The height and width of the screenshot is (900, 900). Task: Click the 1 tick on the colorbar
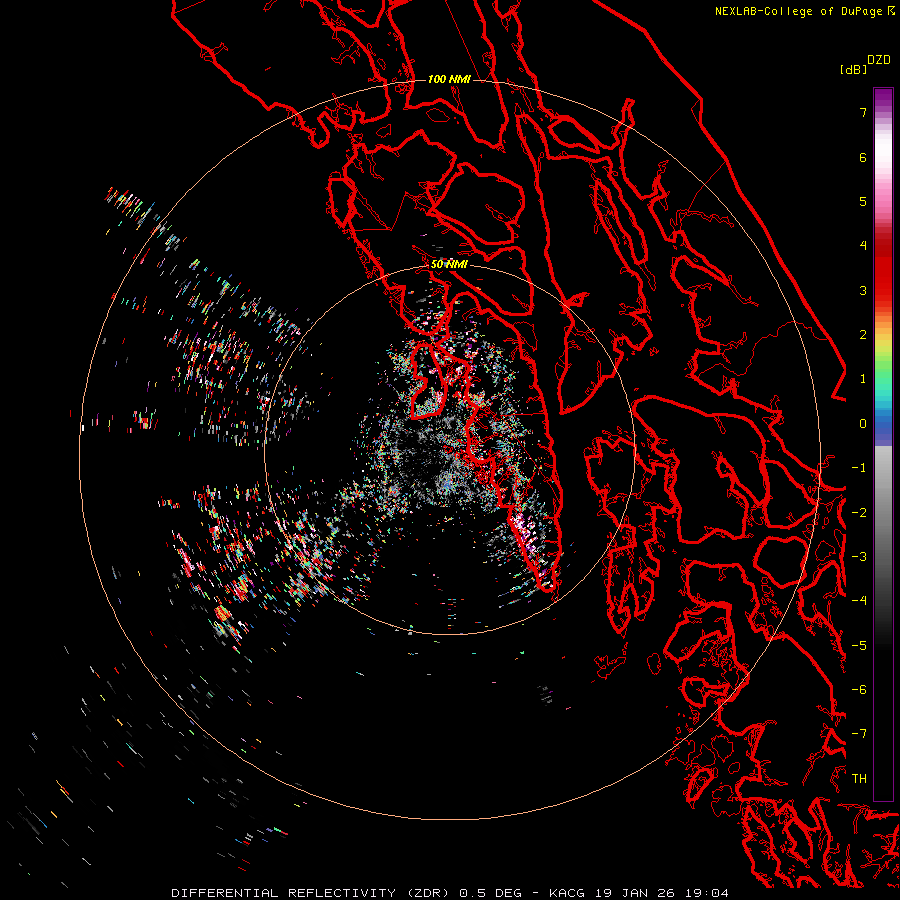click(863, 379)
